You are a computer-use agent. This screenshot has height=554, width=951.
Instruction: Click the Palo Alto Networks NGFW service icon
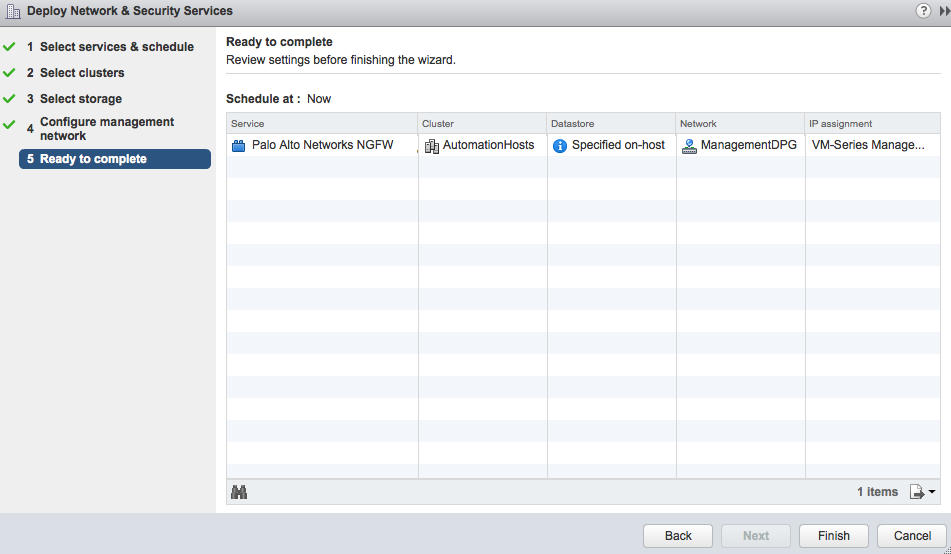[238, 146]
